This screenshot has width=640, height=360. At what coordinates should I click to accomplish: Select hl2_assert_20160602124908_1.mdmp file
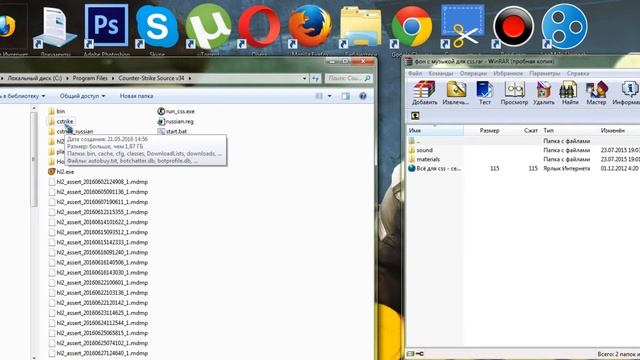(98, 182)
